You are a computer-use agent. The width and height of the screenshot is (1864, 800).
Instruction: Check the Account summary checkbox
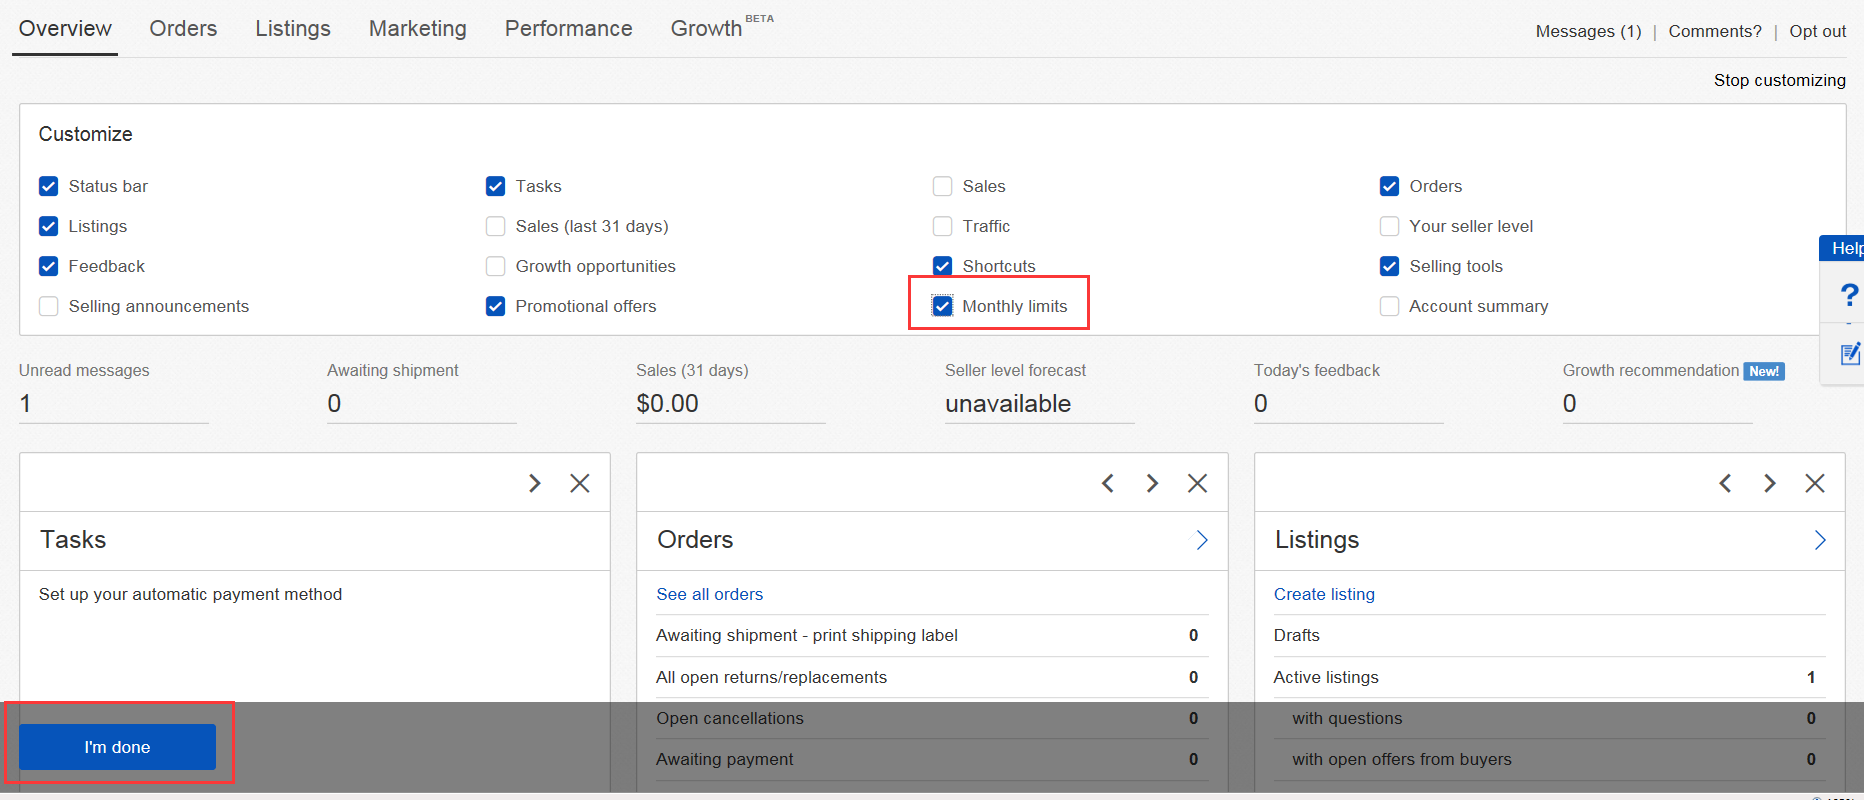1389,306
